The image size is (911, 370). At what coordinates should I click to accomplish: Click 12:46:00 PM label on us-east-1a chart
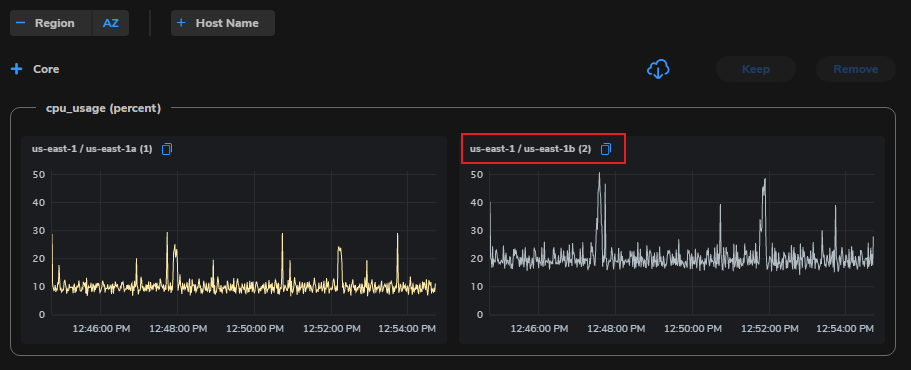coord(102,329)
